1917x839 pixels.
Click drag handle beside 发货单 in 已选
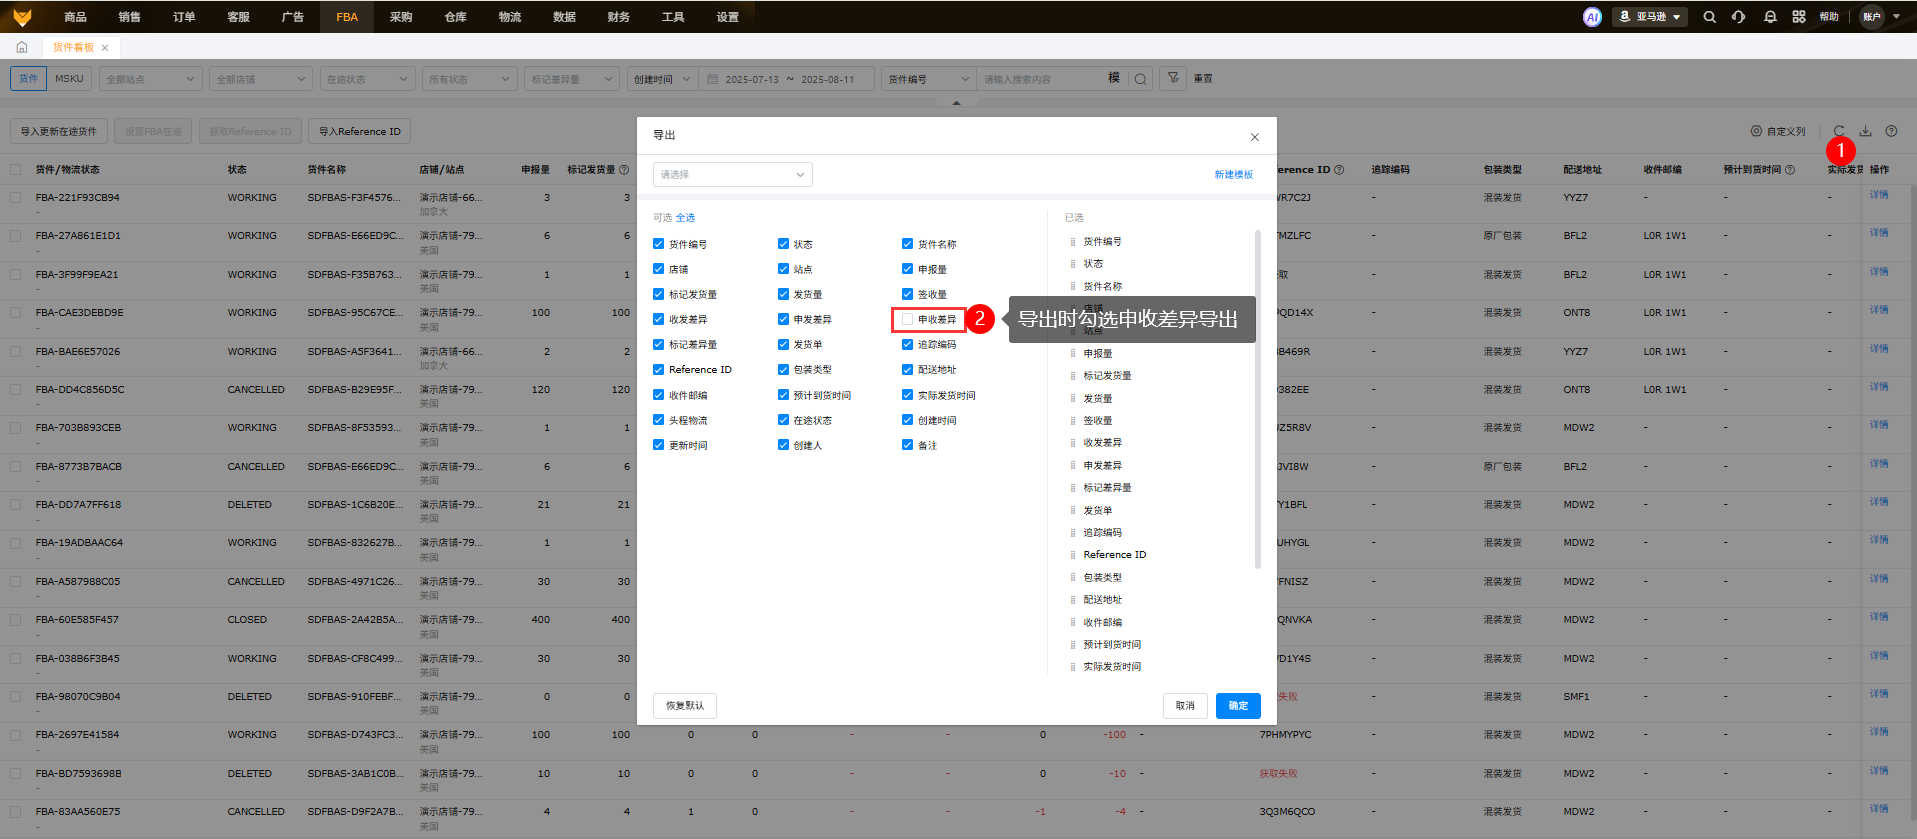pyautogui.click(x=1073, y=510)
